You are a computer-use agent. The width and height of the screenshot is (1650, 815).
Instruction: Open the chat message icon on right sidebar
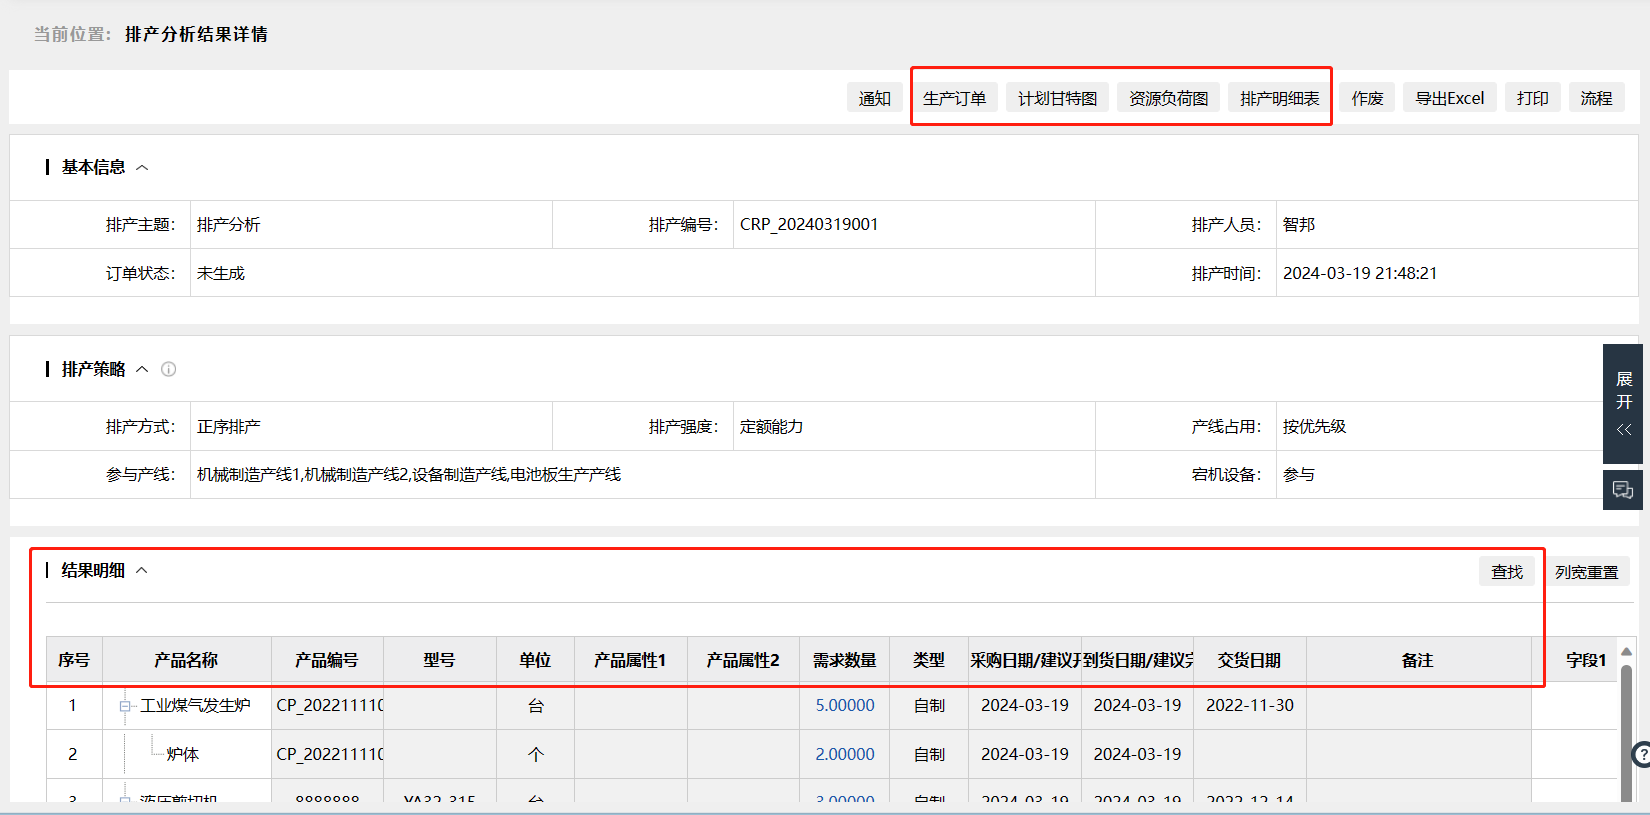1622,490
